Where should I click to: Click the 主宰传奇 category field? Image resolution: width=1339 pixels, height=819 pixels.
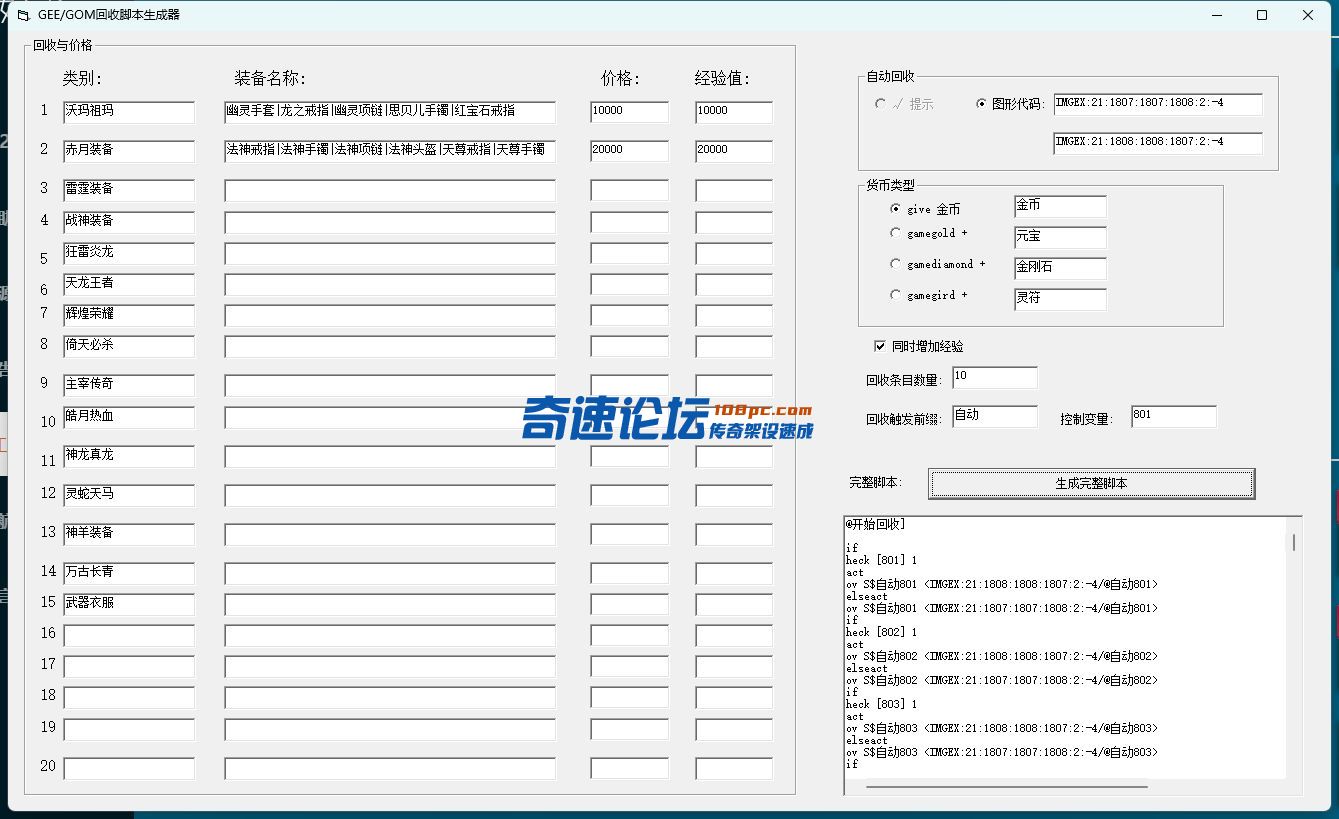[x=129, y=385]
